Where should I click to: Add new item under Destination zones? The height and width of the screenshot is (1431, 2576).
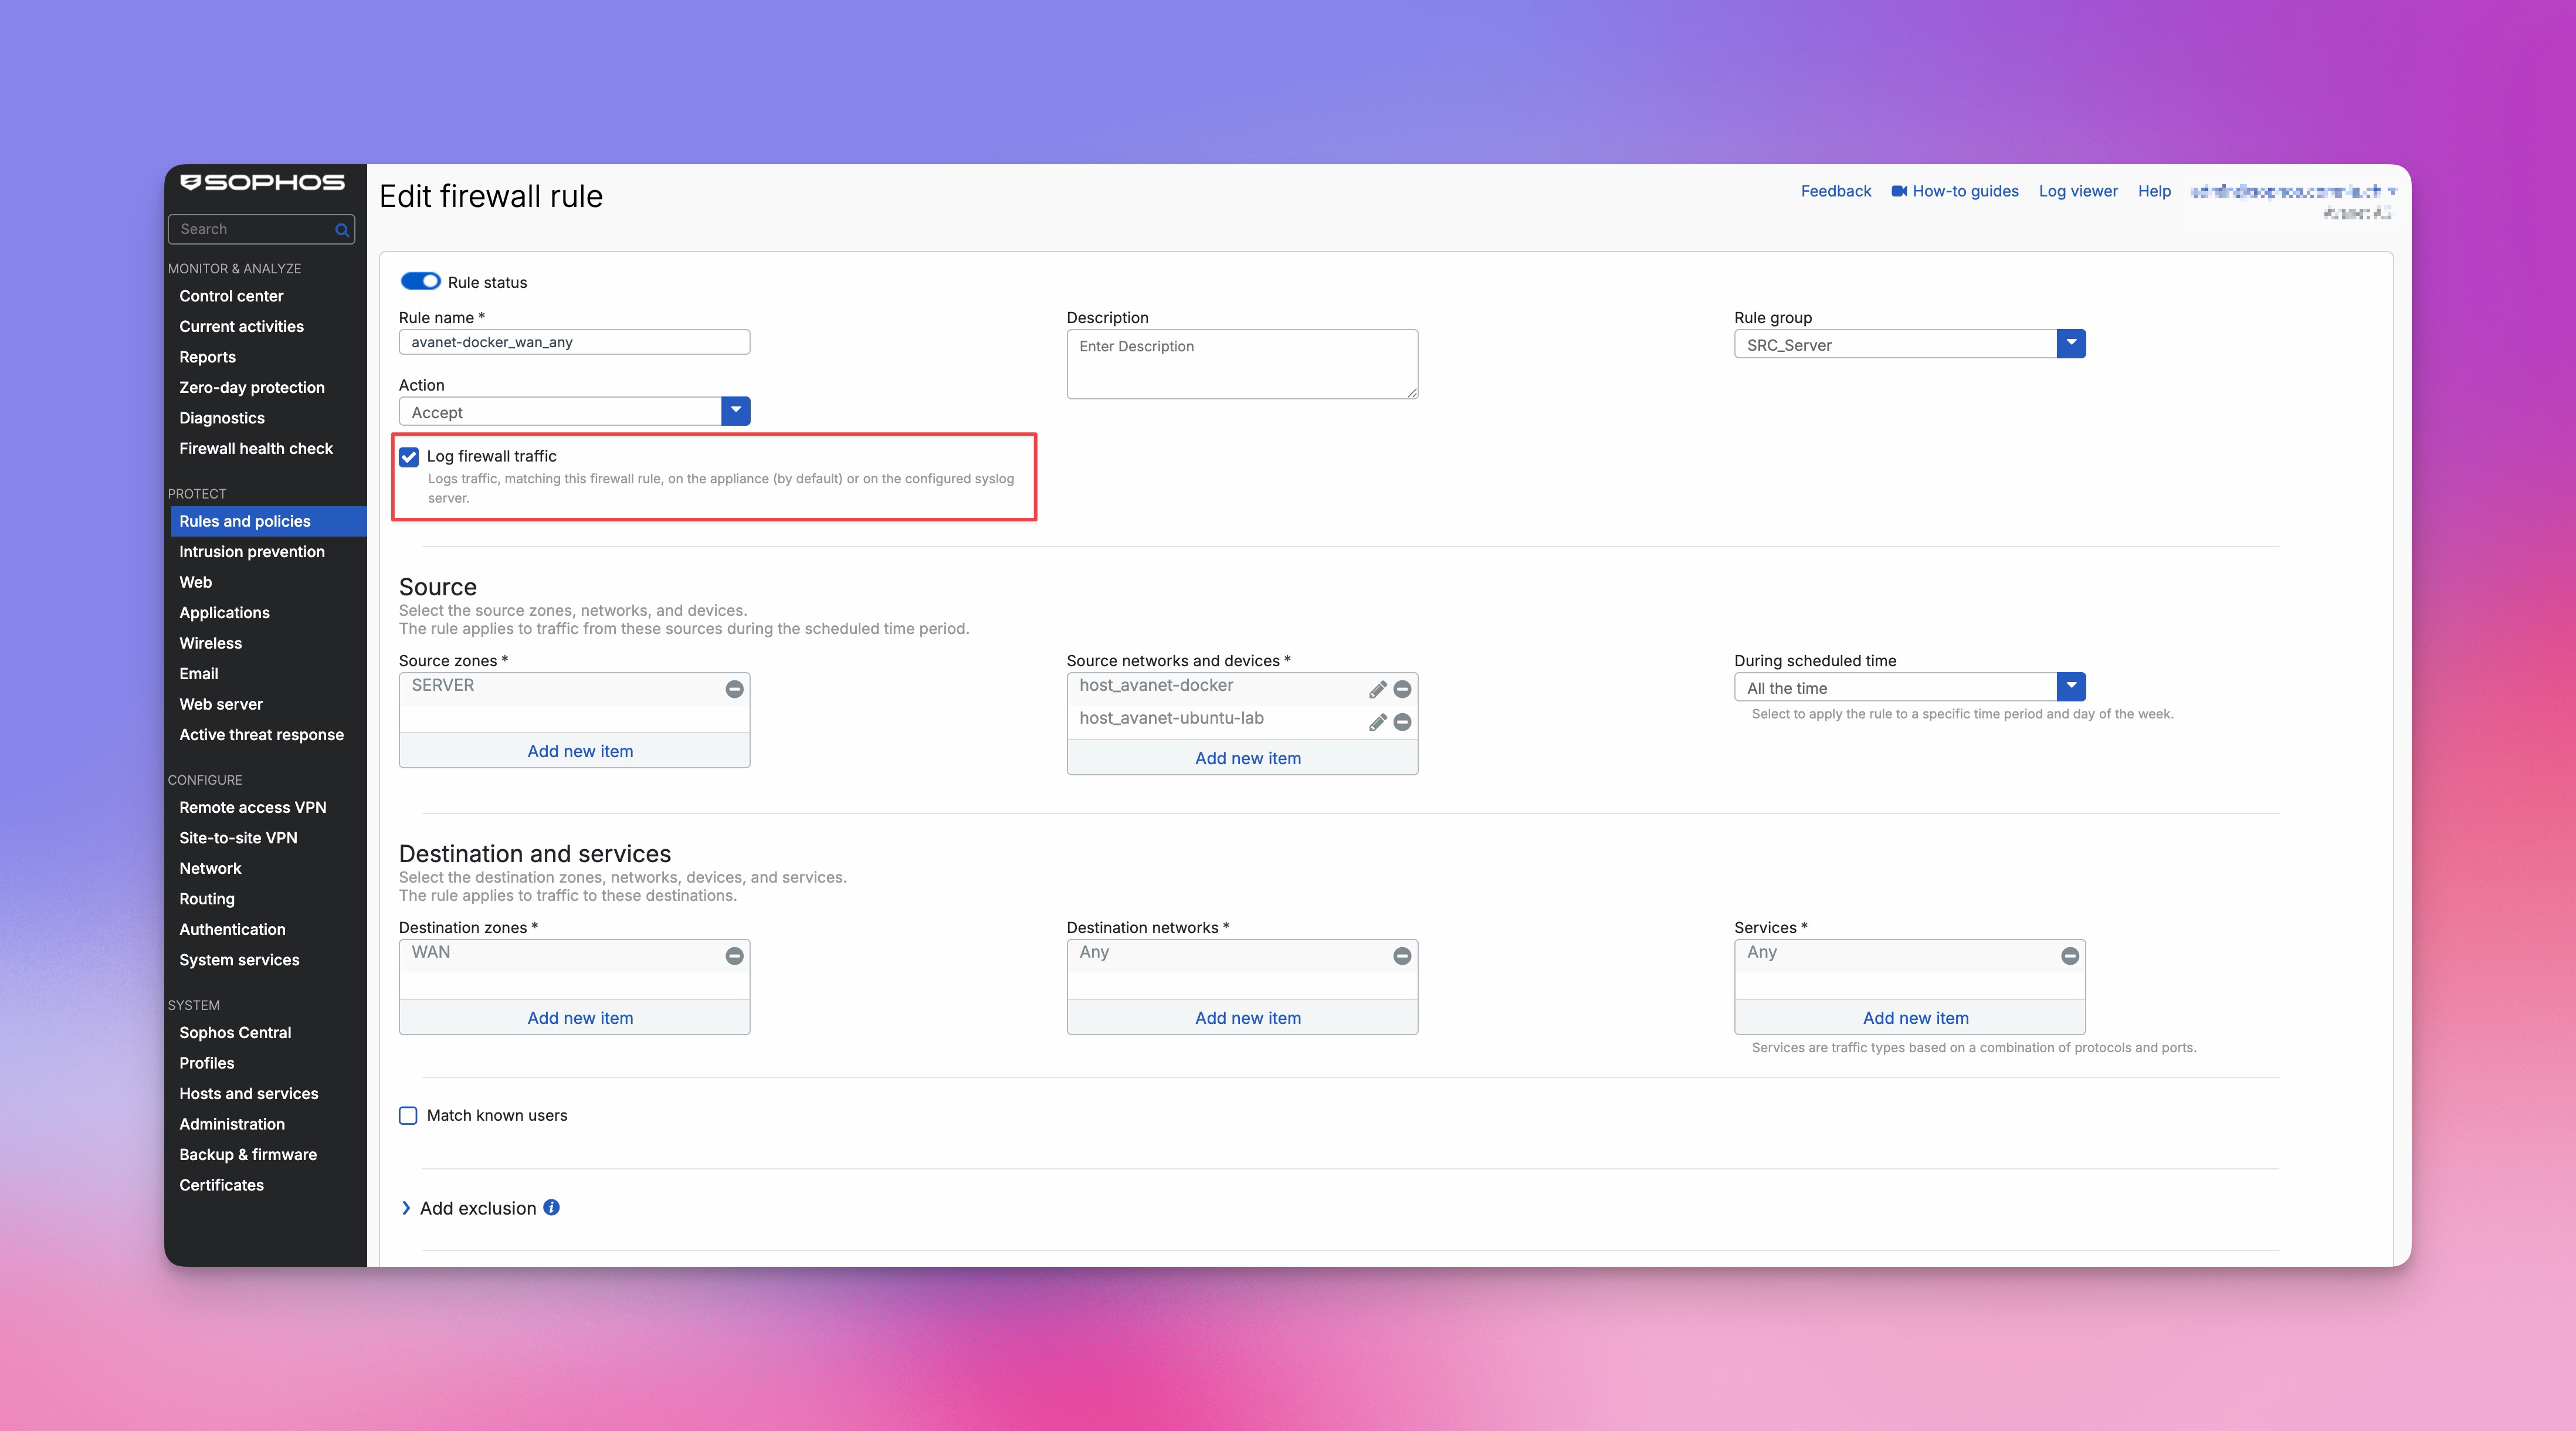tap(580, 1018)
